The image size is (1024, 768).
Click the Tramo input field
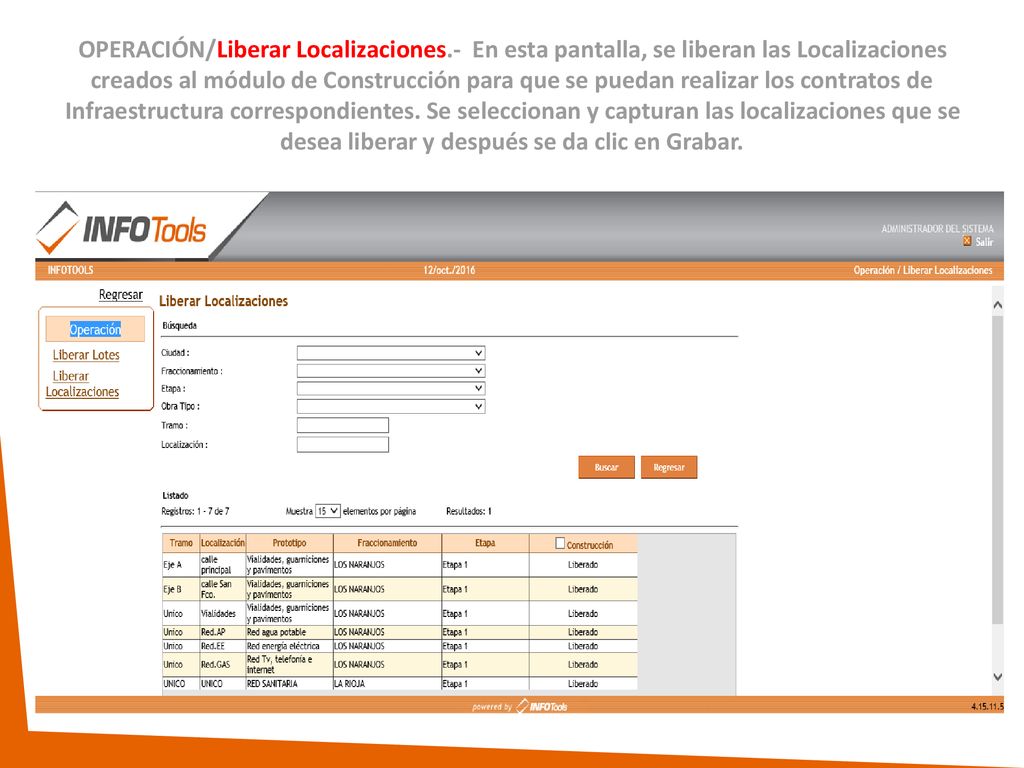click(343, 425)
